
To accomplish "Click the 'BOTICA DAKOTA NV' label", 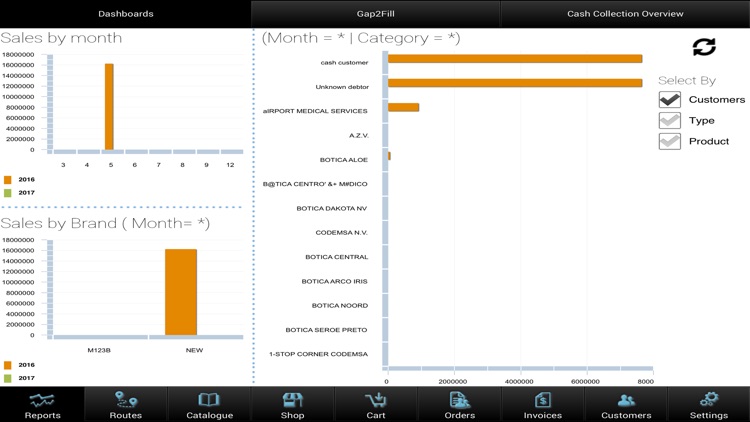I will [331, 209].
